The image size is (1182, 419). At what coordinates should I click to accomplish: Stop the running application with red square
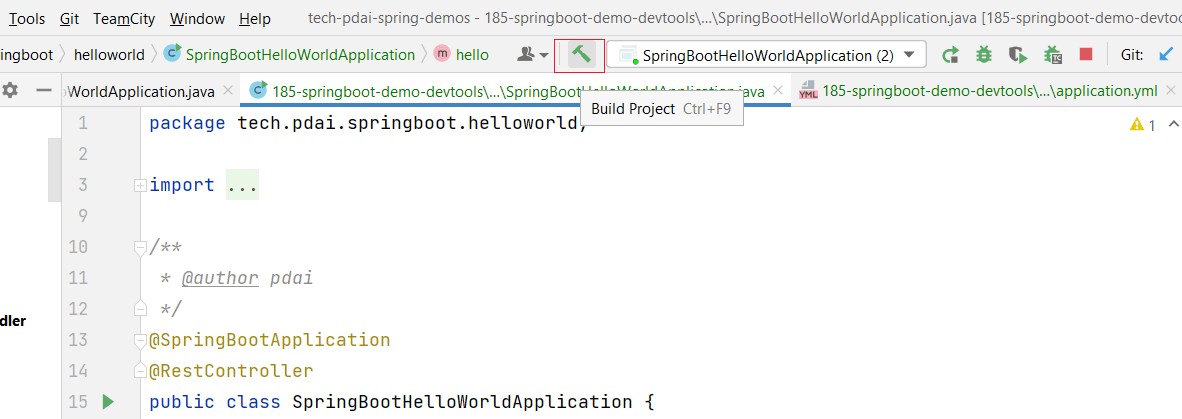point(1085,55)
